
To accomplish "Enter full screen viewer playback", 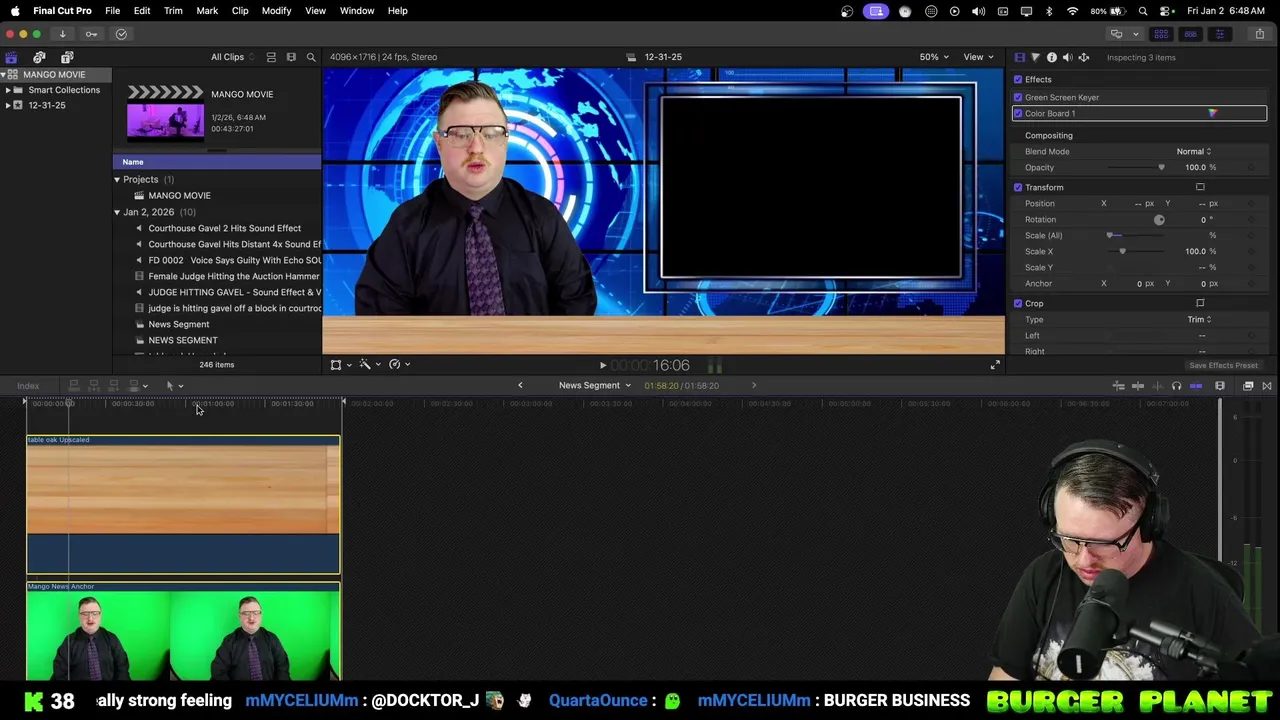I will pos(995,365).
